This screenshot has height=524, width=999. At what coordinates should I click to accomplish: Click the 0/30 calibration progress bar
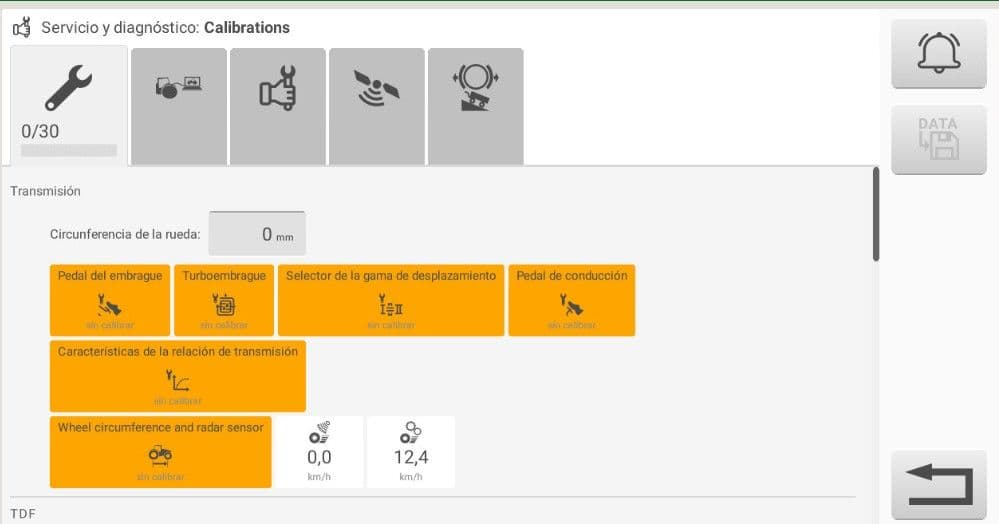(x=69, y=151)
